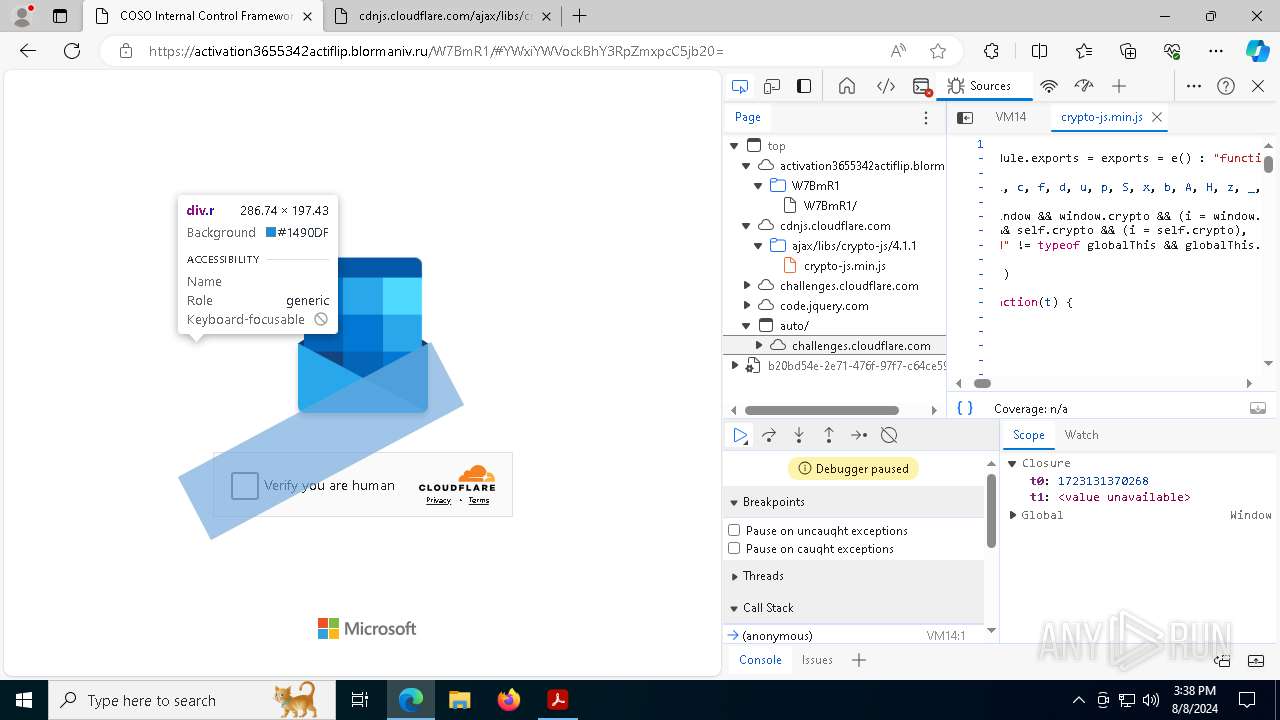Viewport: 1280px width, 720px height.
Task: Add more tools with DevTools plus button
Action: point(1119,86)
